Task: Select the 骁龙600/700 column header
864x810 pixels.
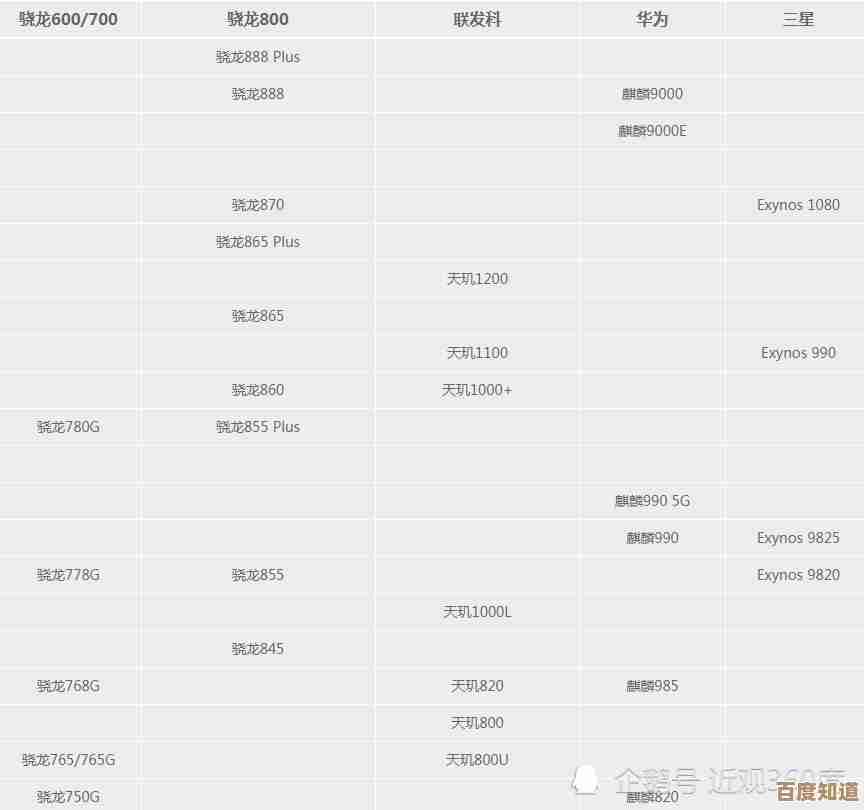Action: 68,18
